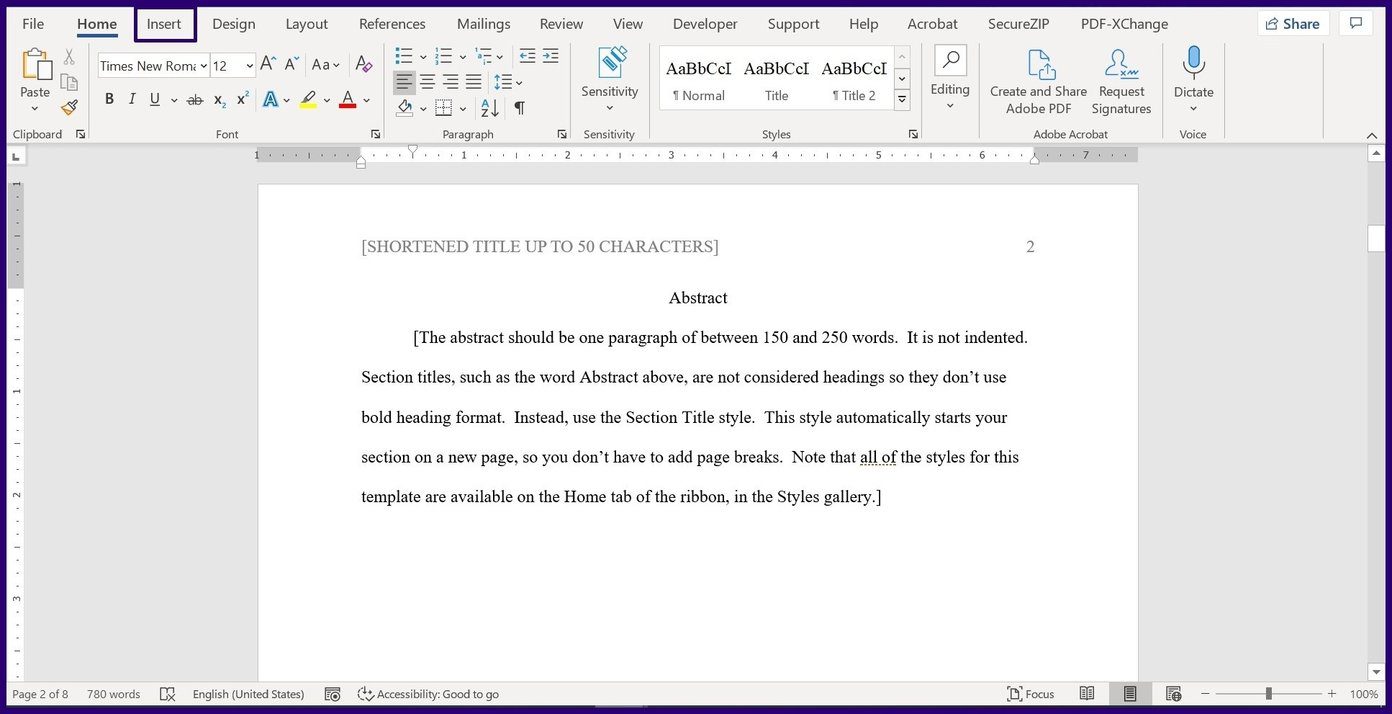Click English (United States) language

pyautogui.click(x=248, y=694)
